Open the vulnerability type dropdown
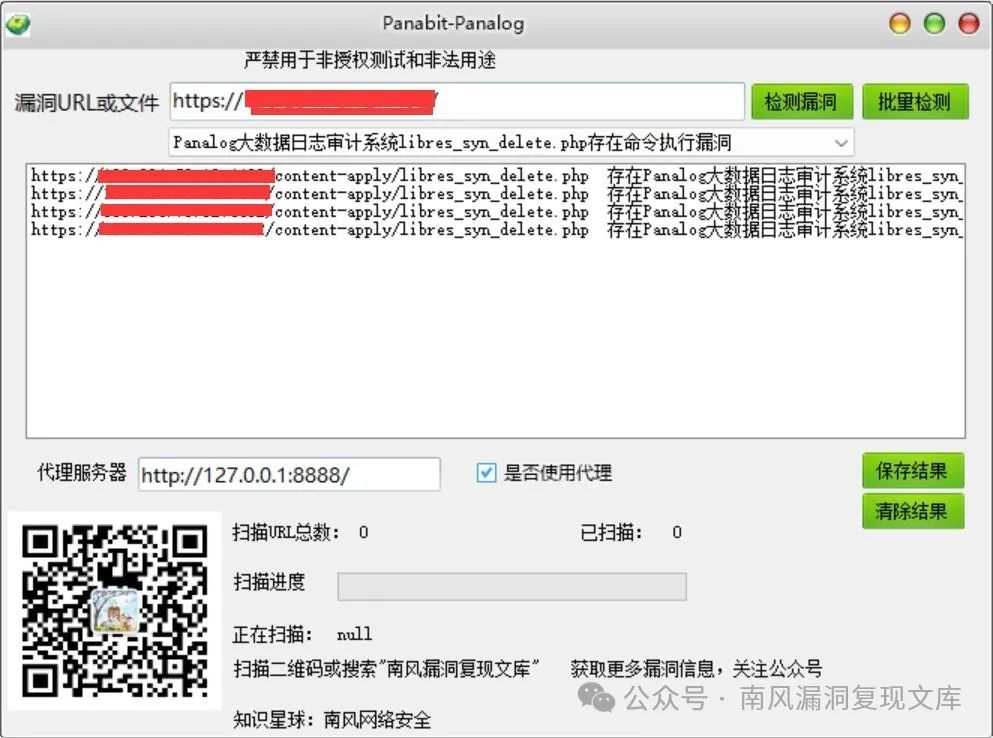Screen dimensions: 993x738 coord(510,143)
